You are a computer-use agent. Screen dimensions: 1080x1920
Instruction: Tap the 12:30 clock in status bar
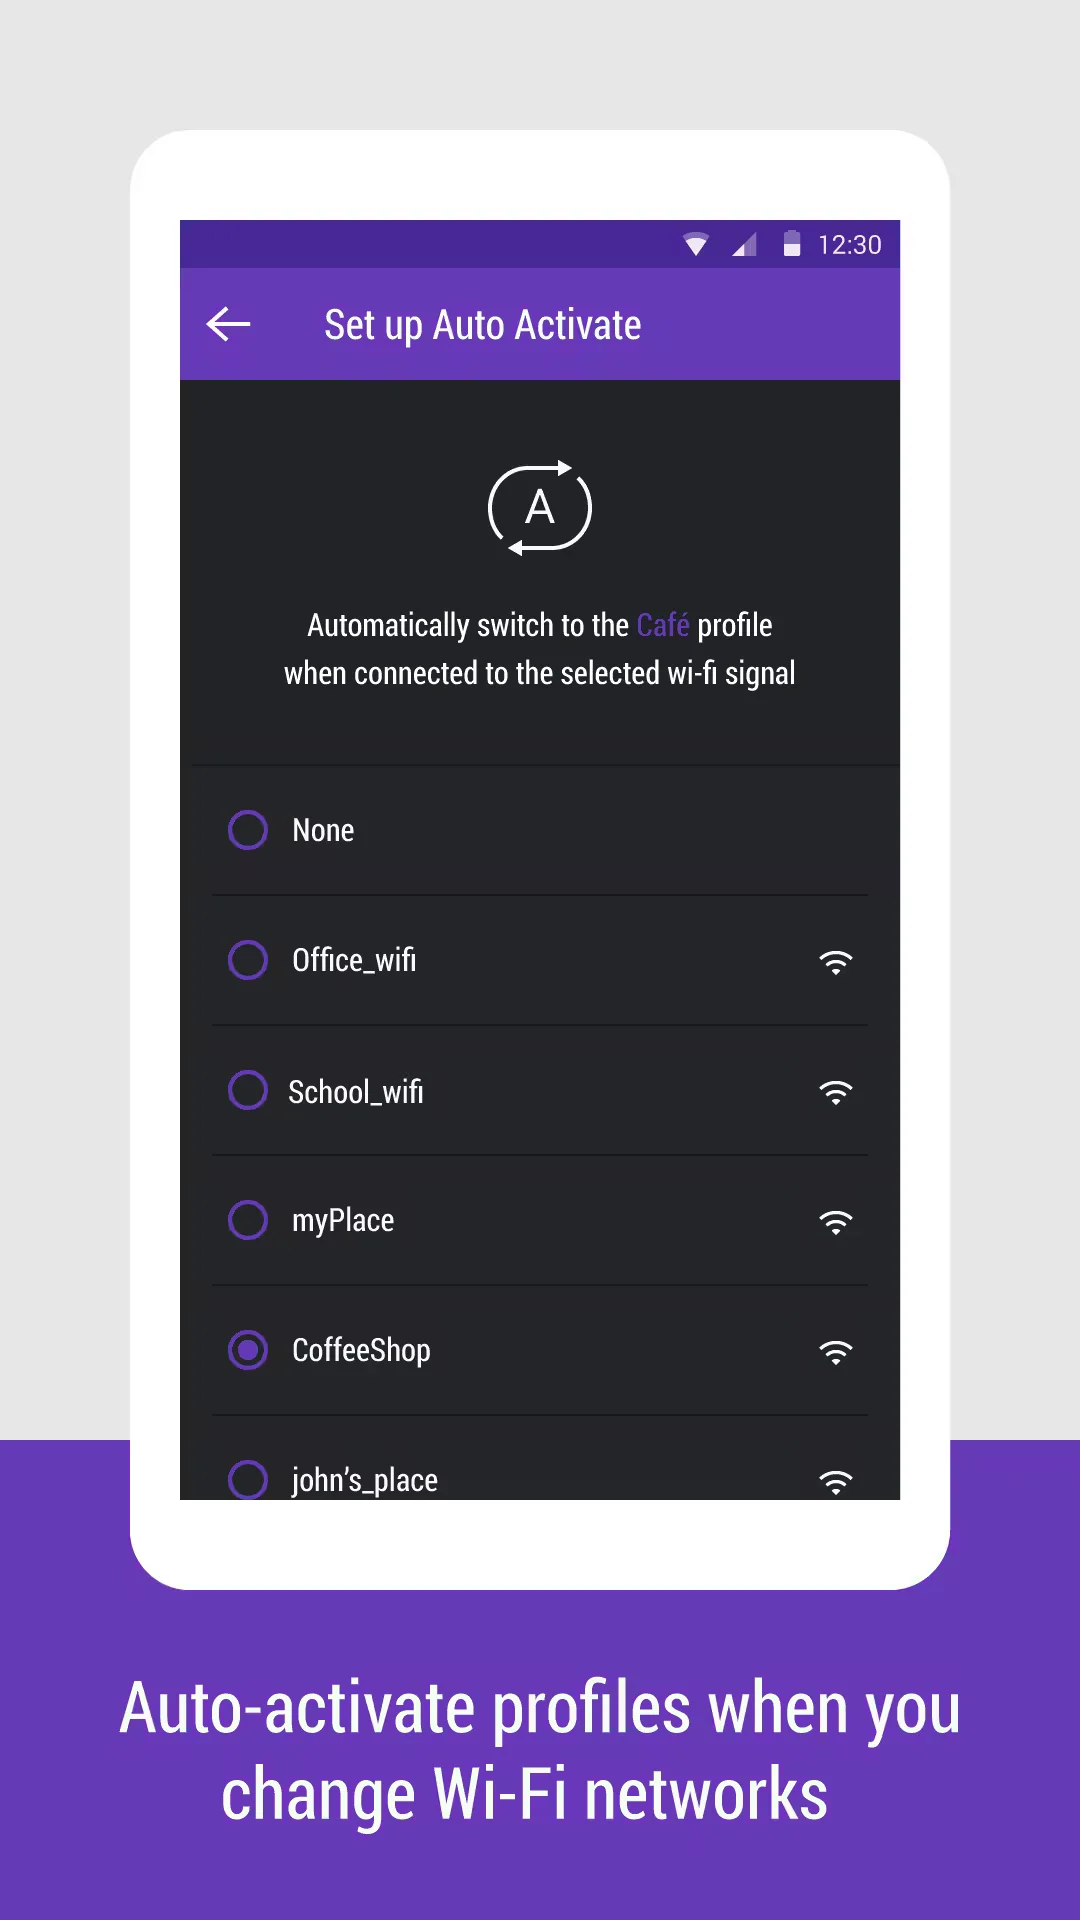850,245
